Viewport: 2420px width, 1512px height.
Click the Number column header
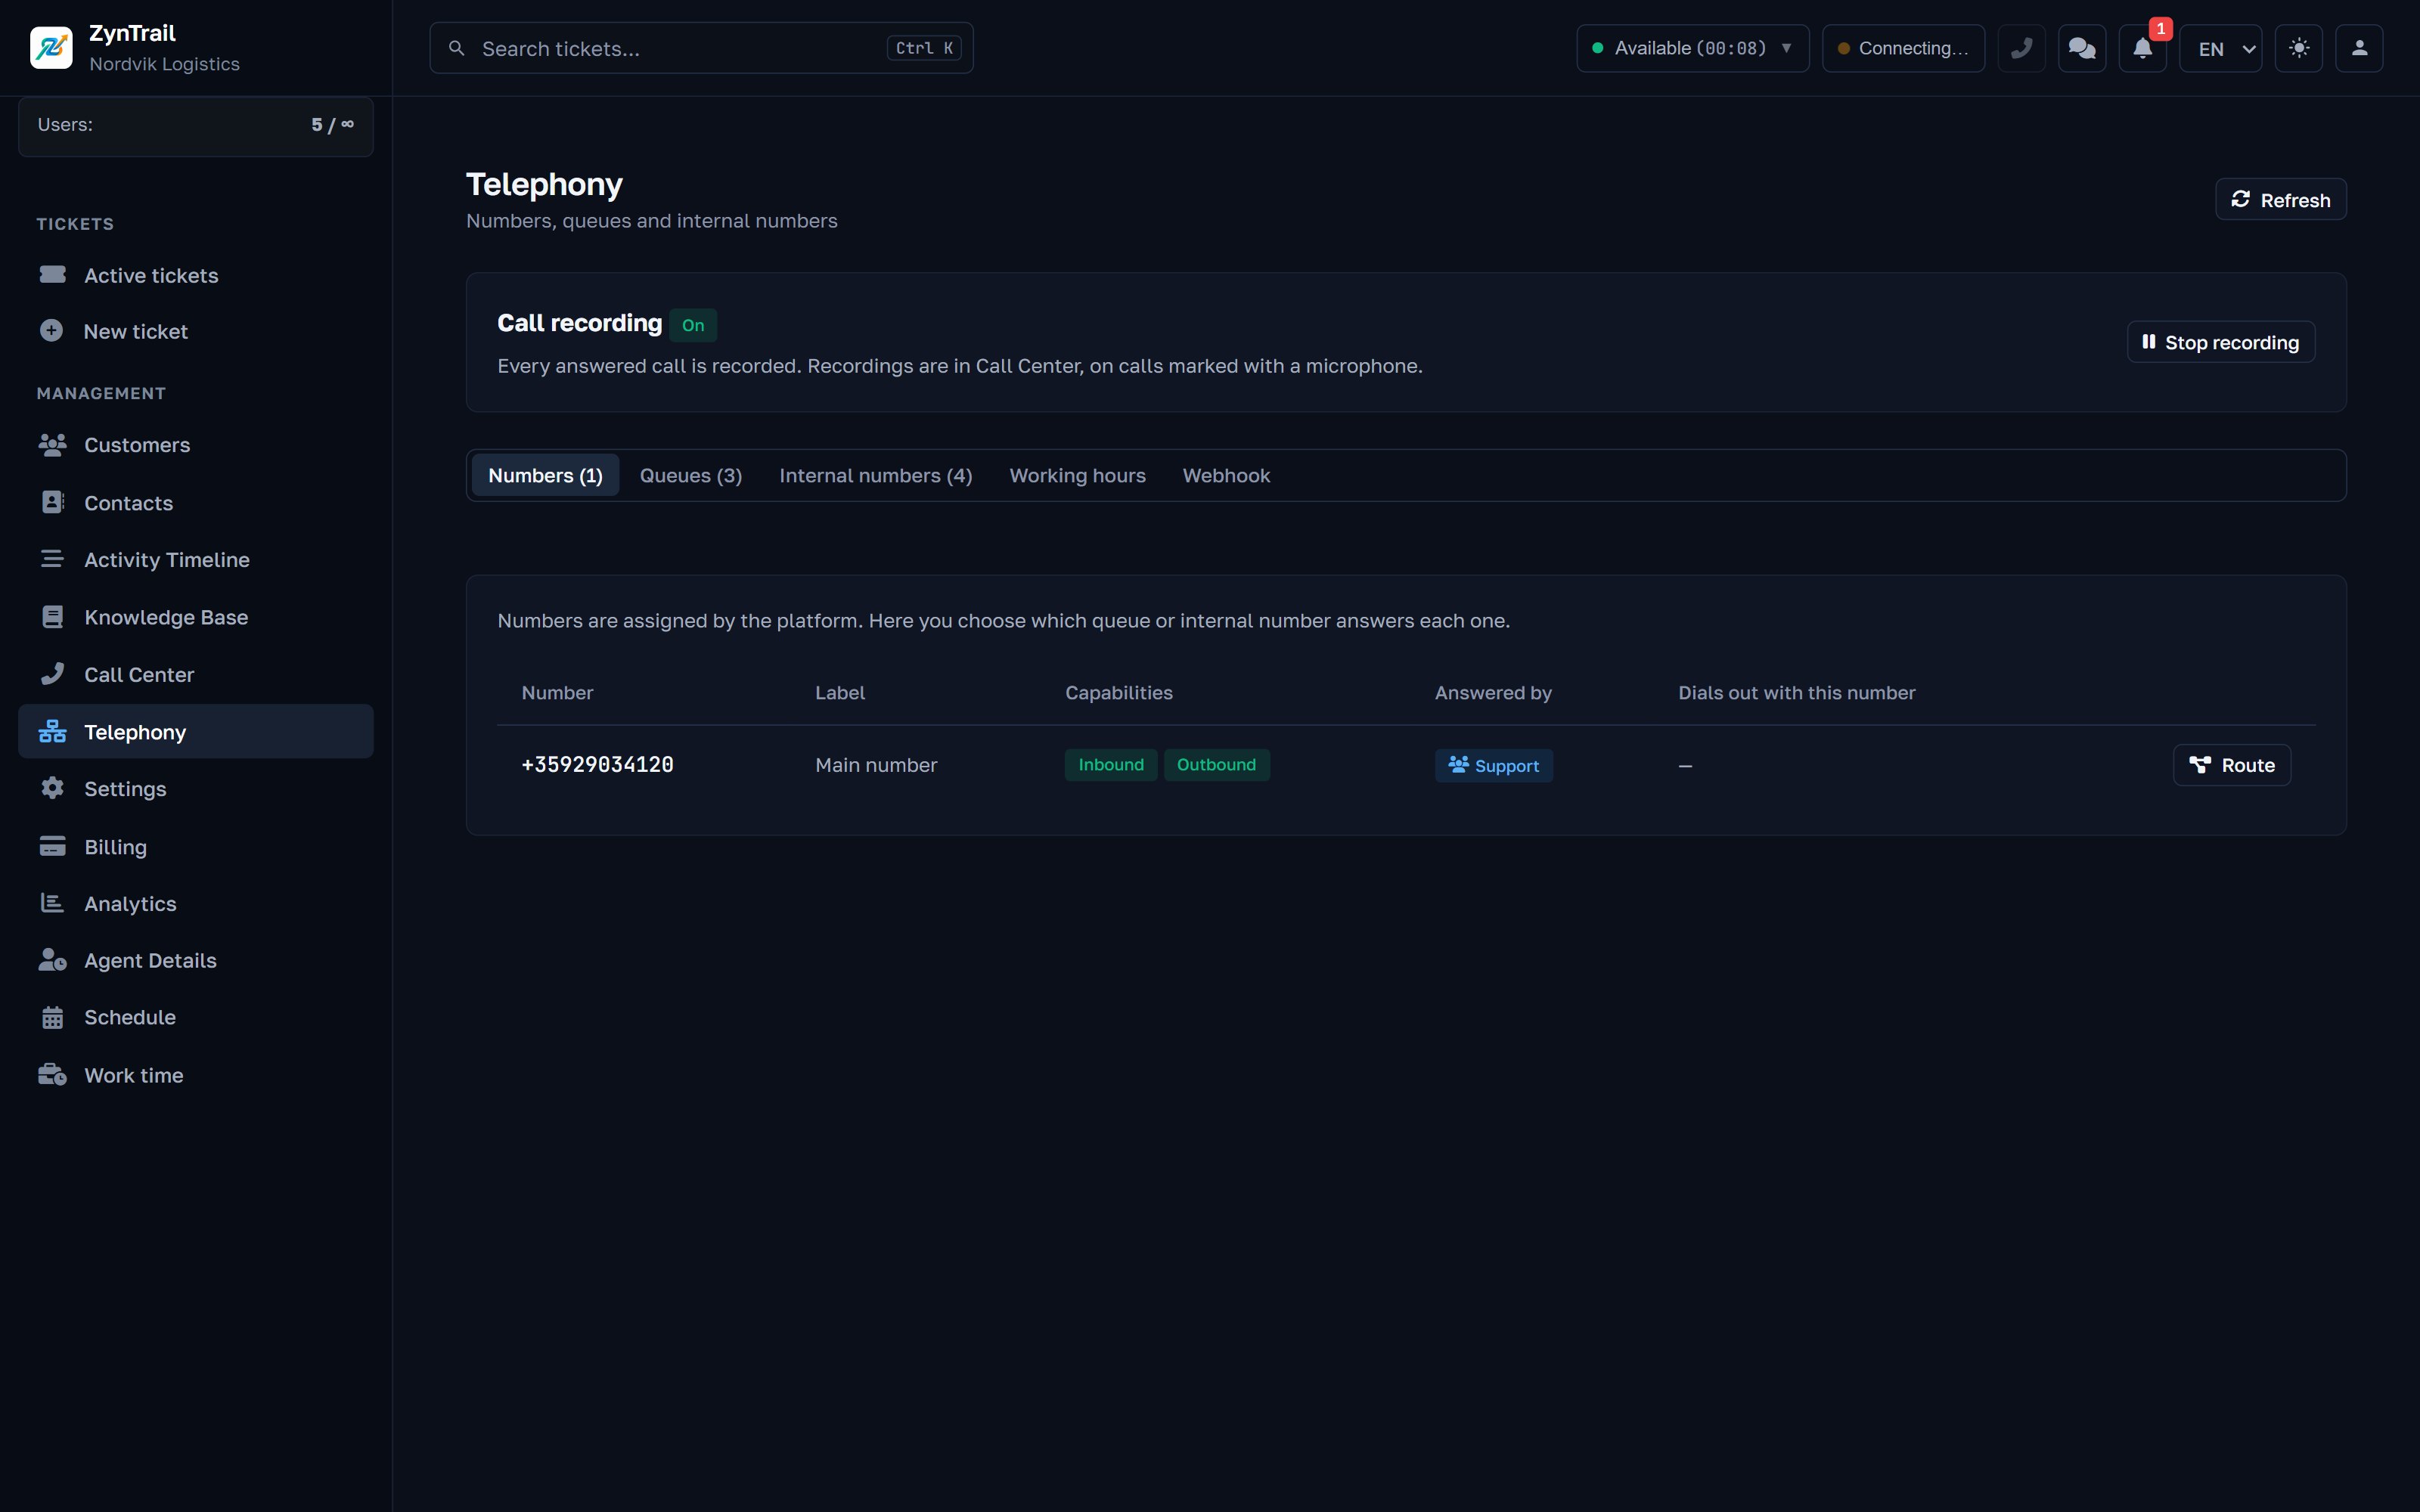click(557, 693)
